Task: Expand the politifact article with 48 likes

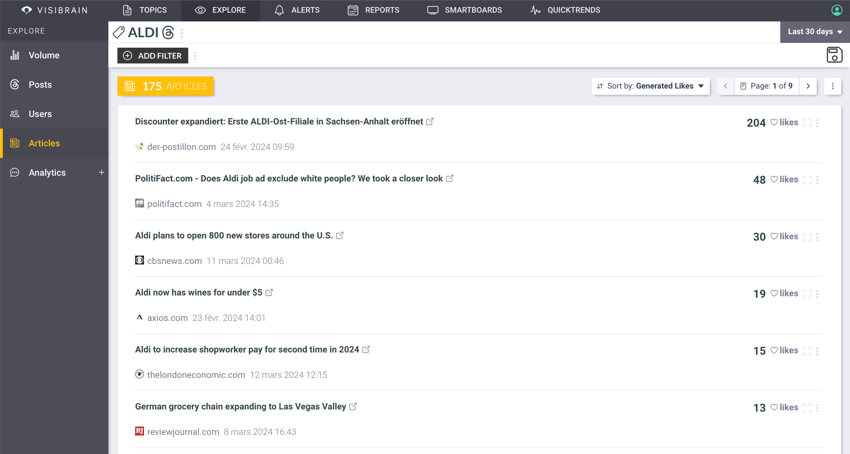Action: 807,180
